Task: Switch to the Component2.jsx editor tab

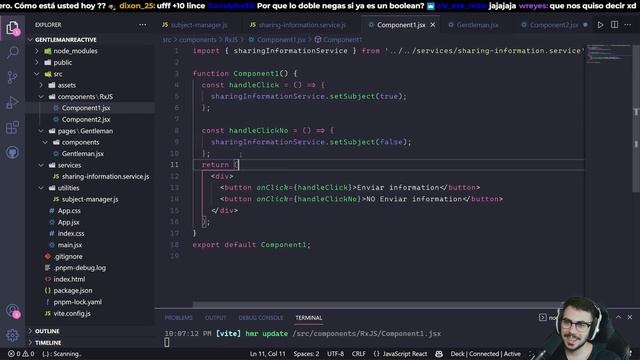Action: [553, 25]
